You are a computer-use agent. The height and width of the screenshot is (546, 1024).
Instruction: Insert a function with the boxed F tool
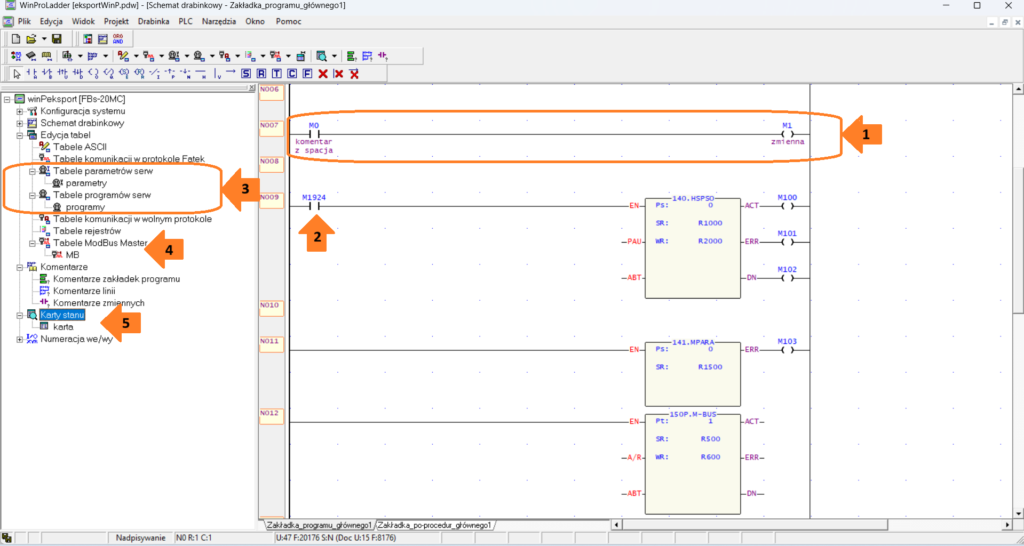tap(308, 74)
